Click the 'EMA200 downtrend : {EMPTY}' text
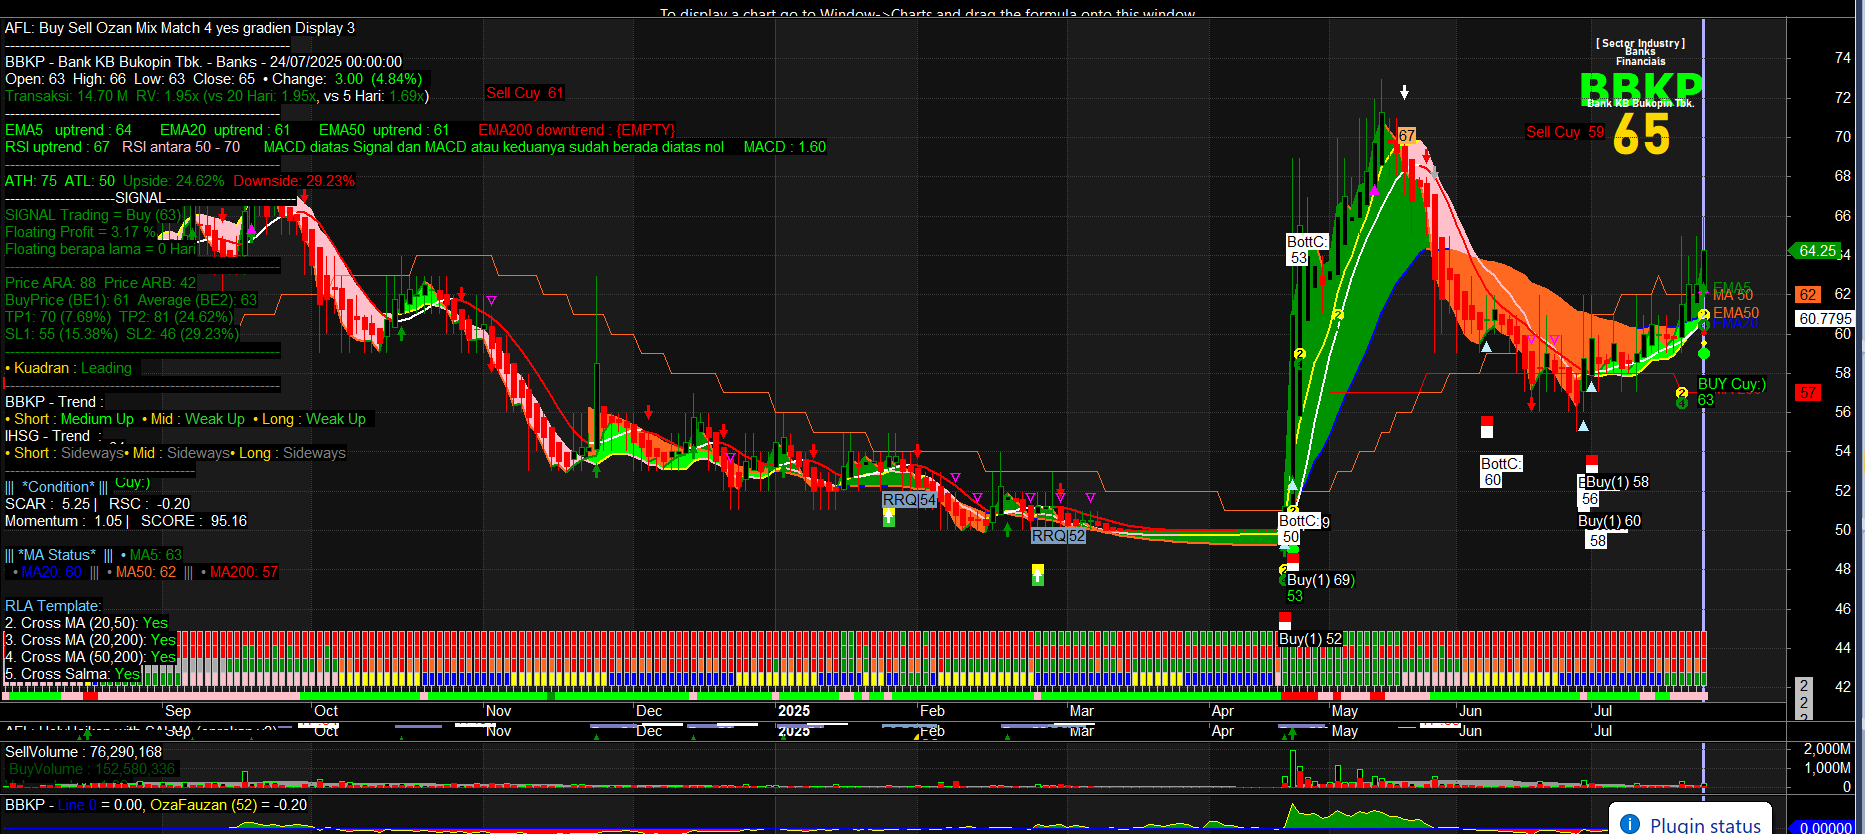The image size is (1865, 834). [x=576, y=130]
